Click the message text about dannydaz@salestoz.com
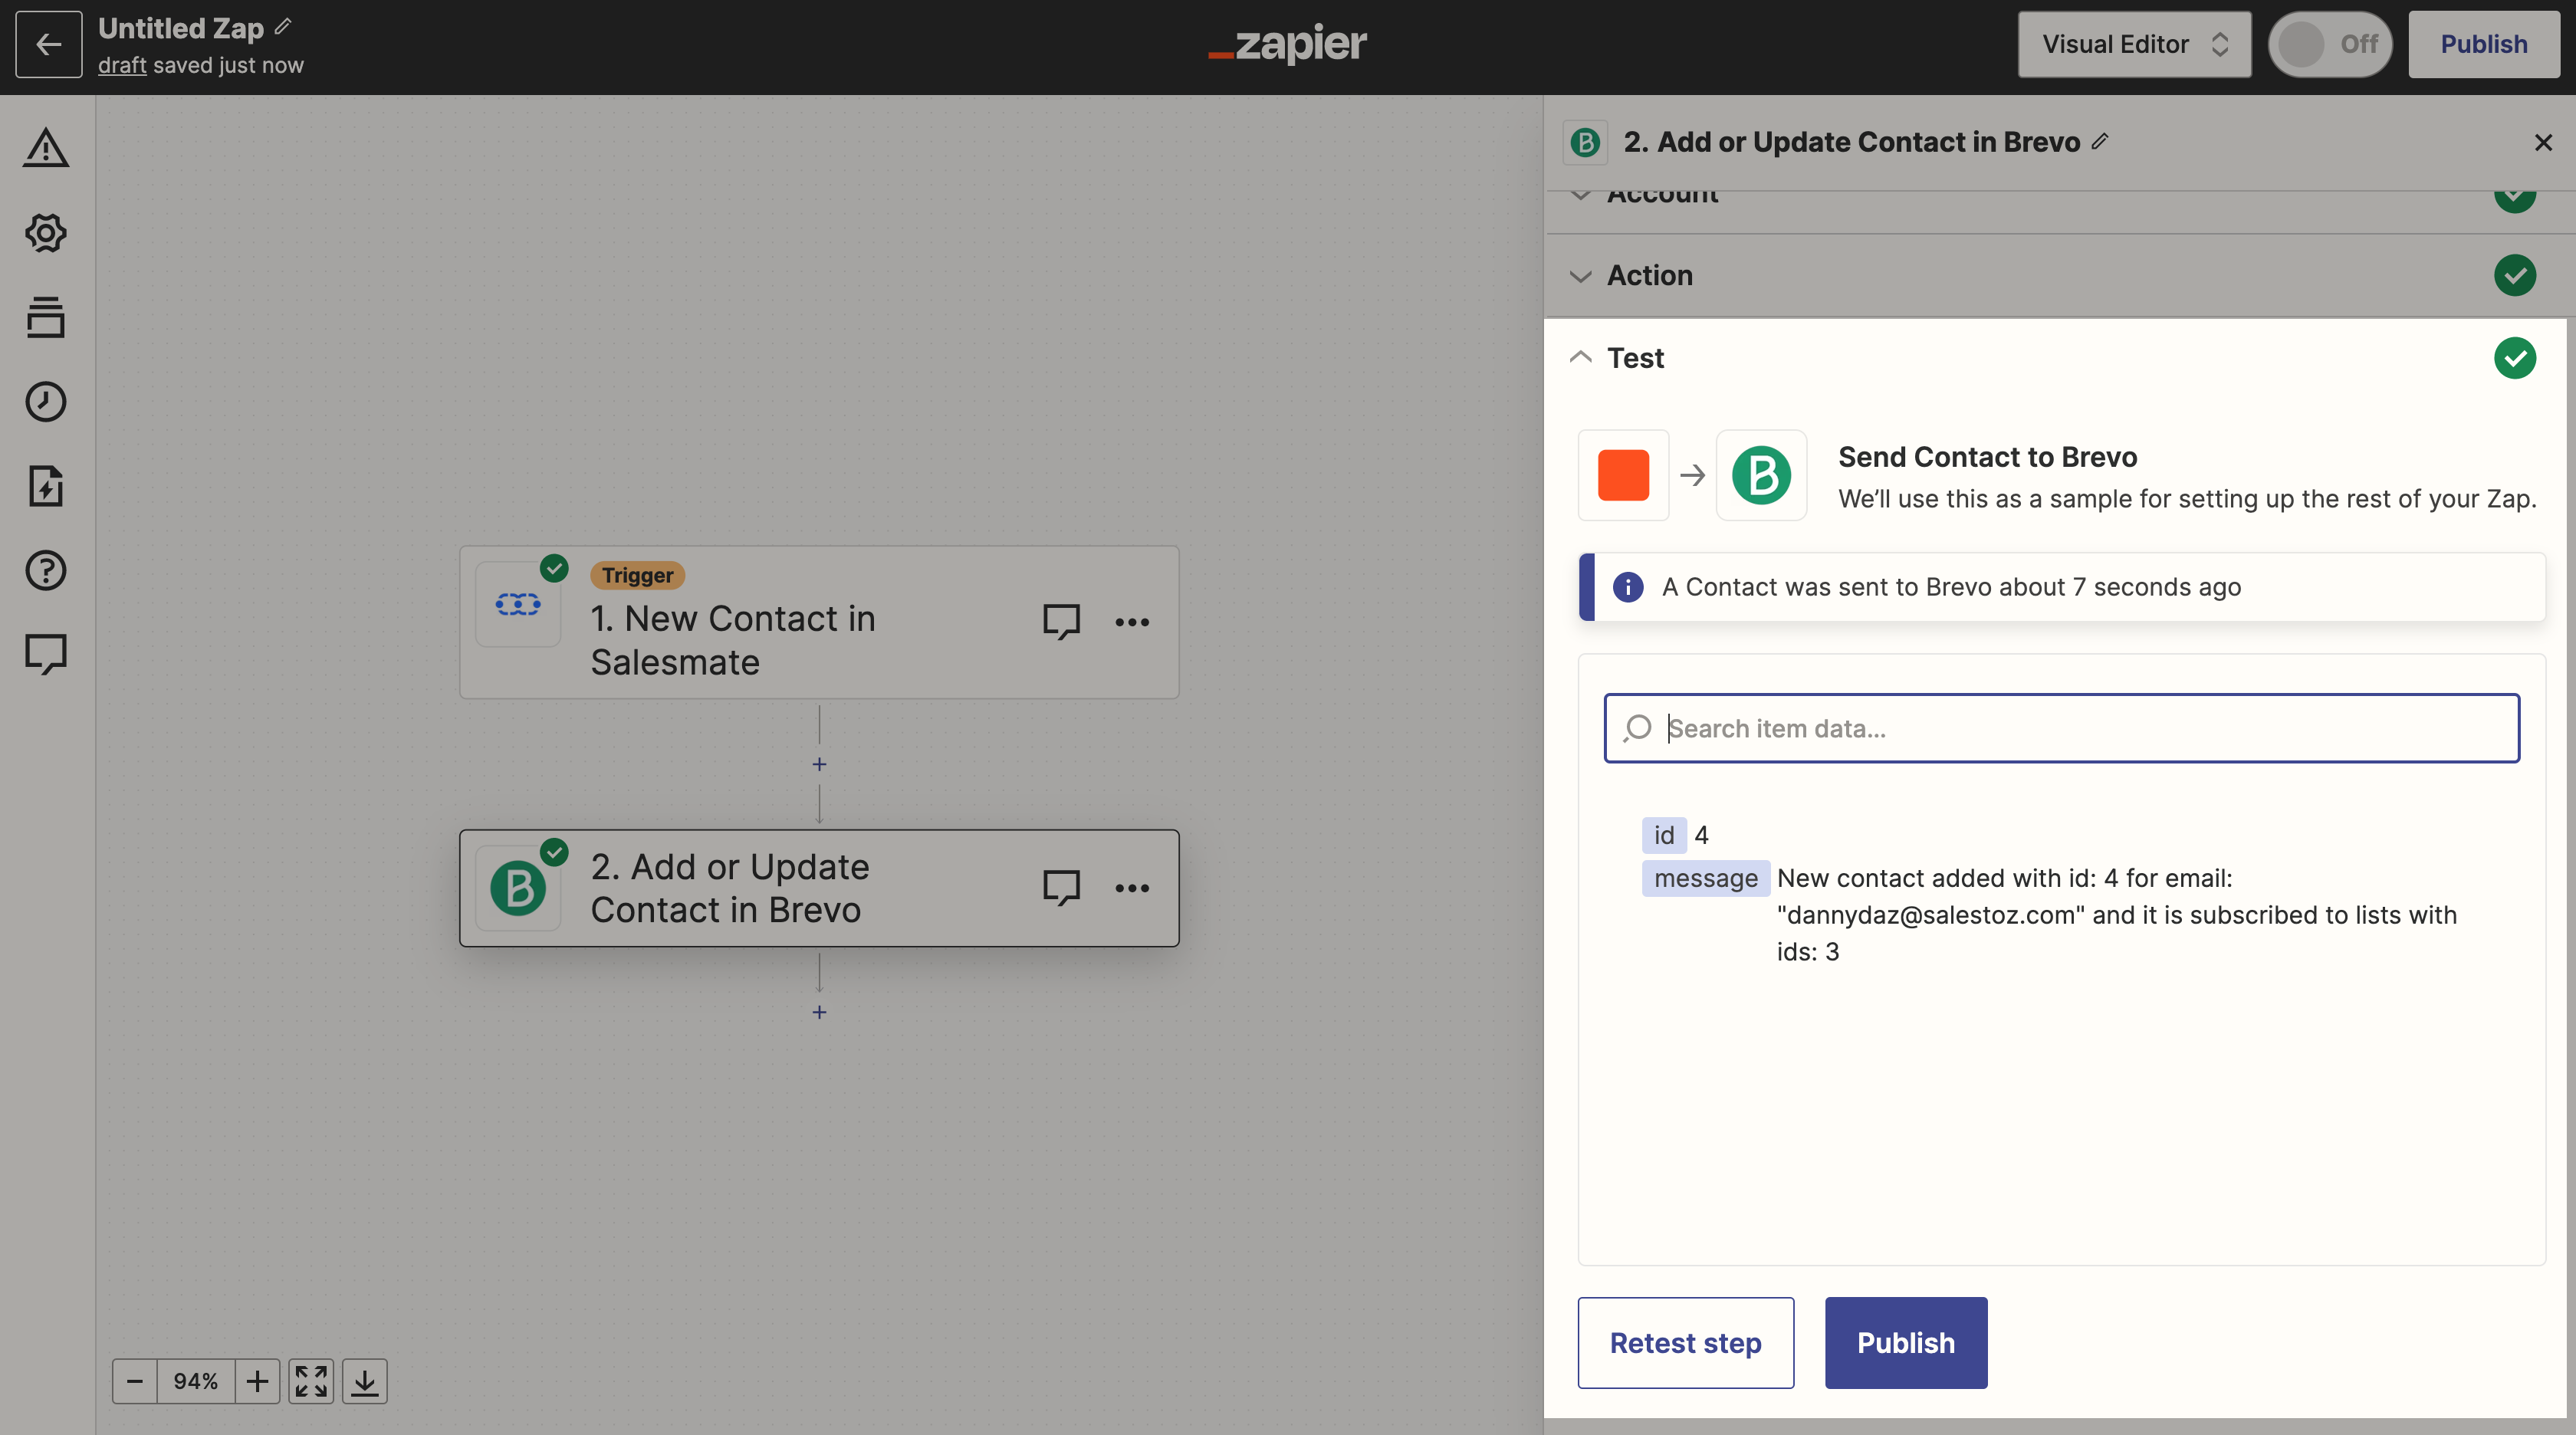 [2116, 915]
